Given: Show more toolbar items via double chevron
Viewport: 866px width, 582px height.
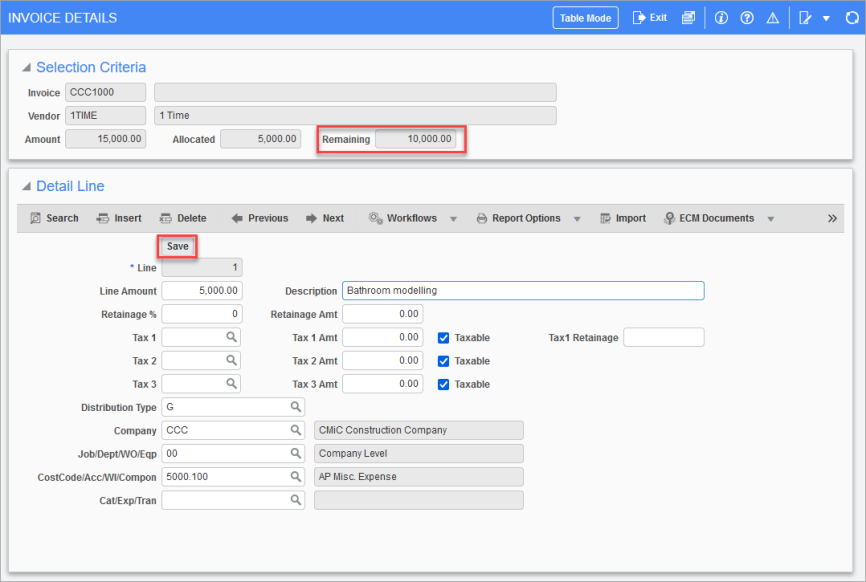Looking at the screenshot, I should click(x=832, y=218).
